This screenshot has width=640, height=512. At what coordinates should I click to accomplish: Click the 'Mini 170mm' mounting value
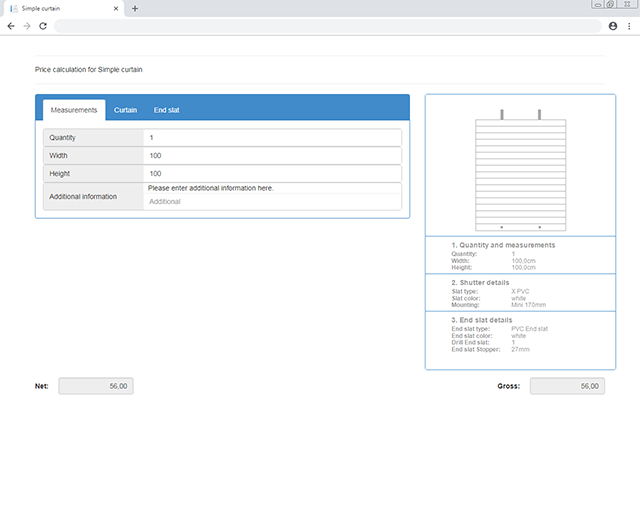529,305
